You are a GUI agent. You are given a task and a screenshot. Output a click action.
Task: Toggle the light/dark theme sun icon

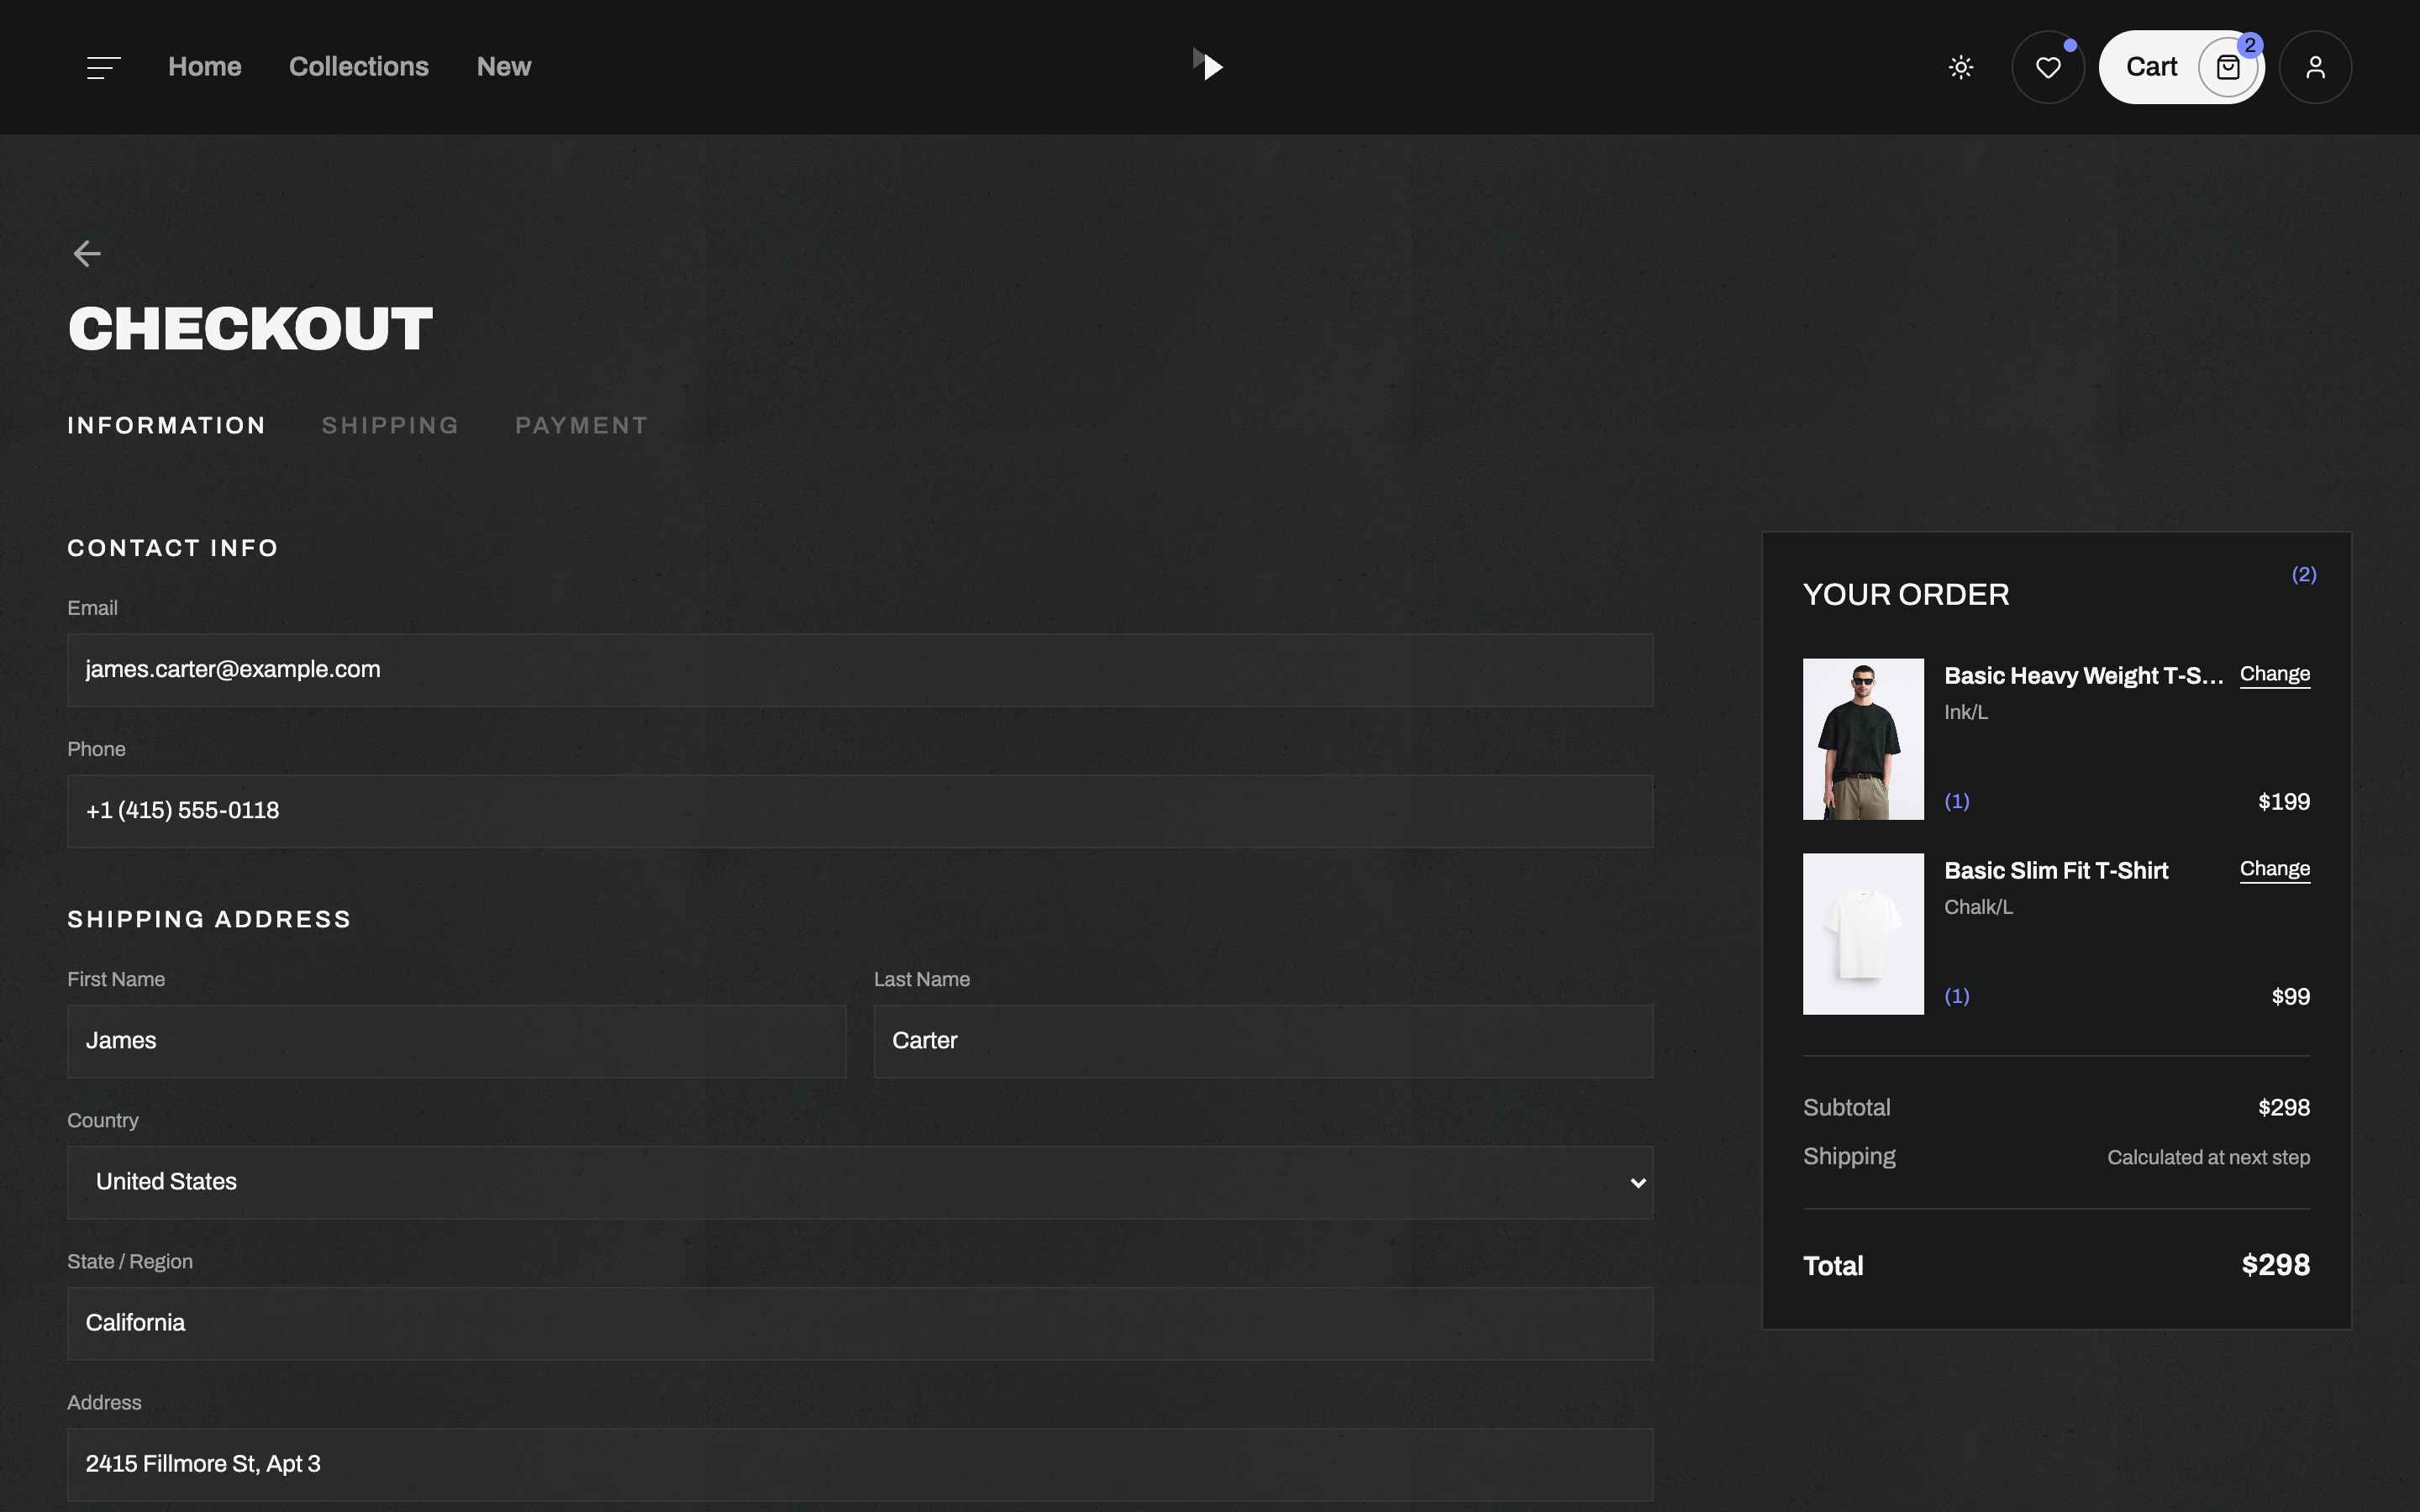[x=1960, y=67]
